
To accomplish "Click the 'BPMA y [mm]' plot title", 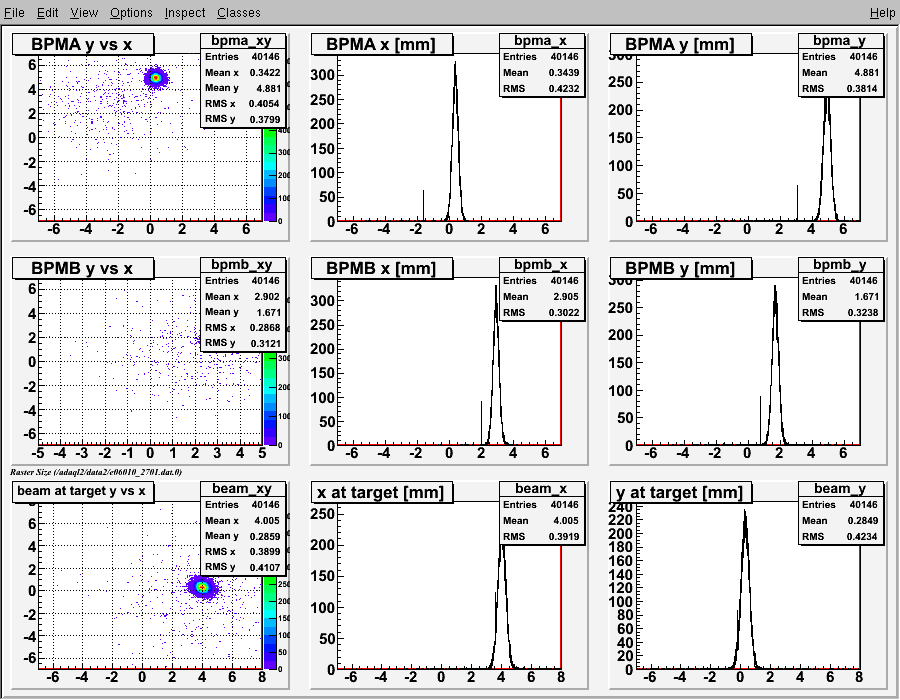I will coord(681,44).
